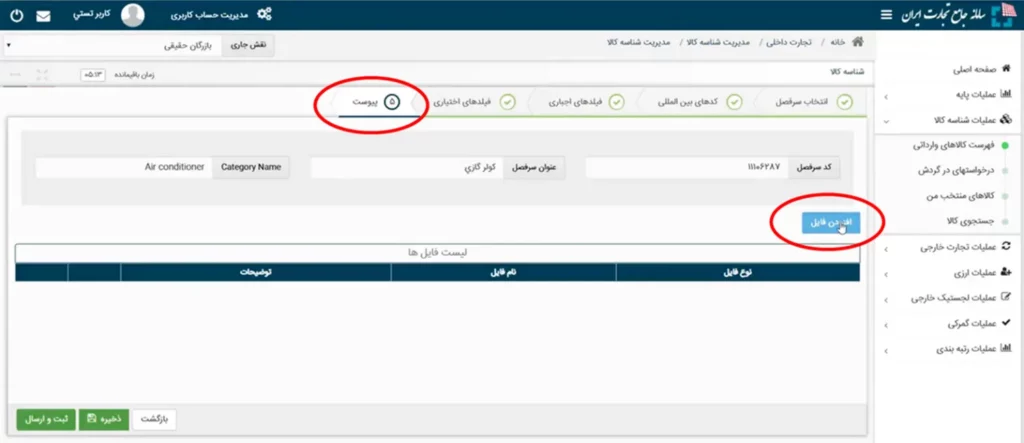Viewport: 1024px width, 443px height.
Task: Expand عملیات تجارت خارجی section
Action: pyautogui.click(x=966, y=247)
